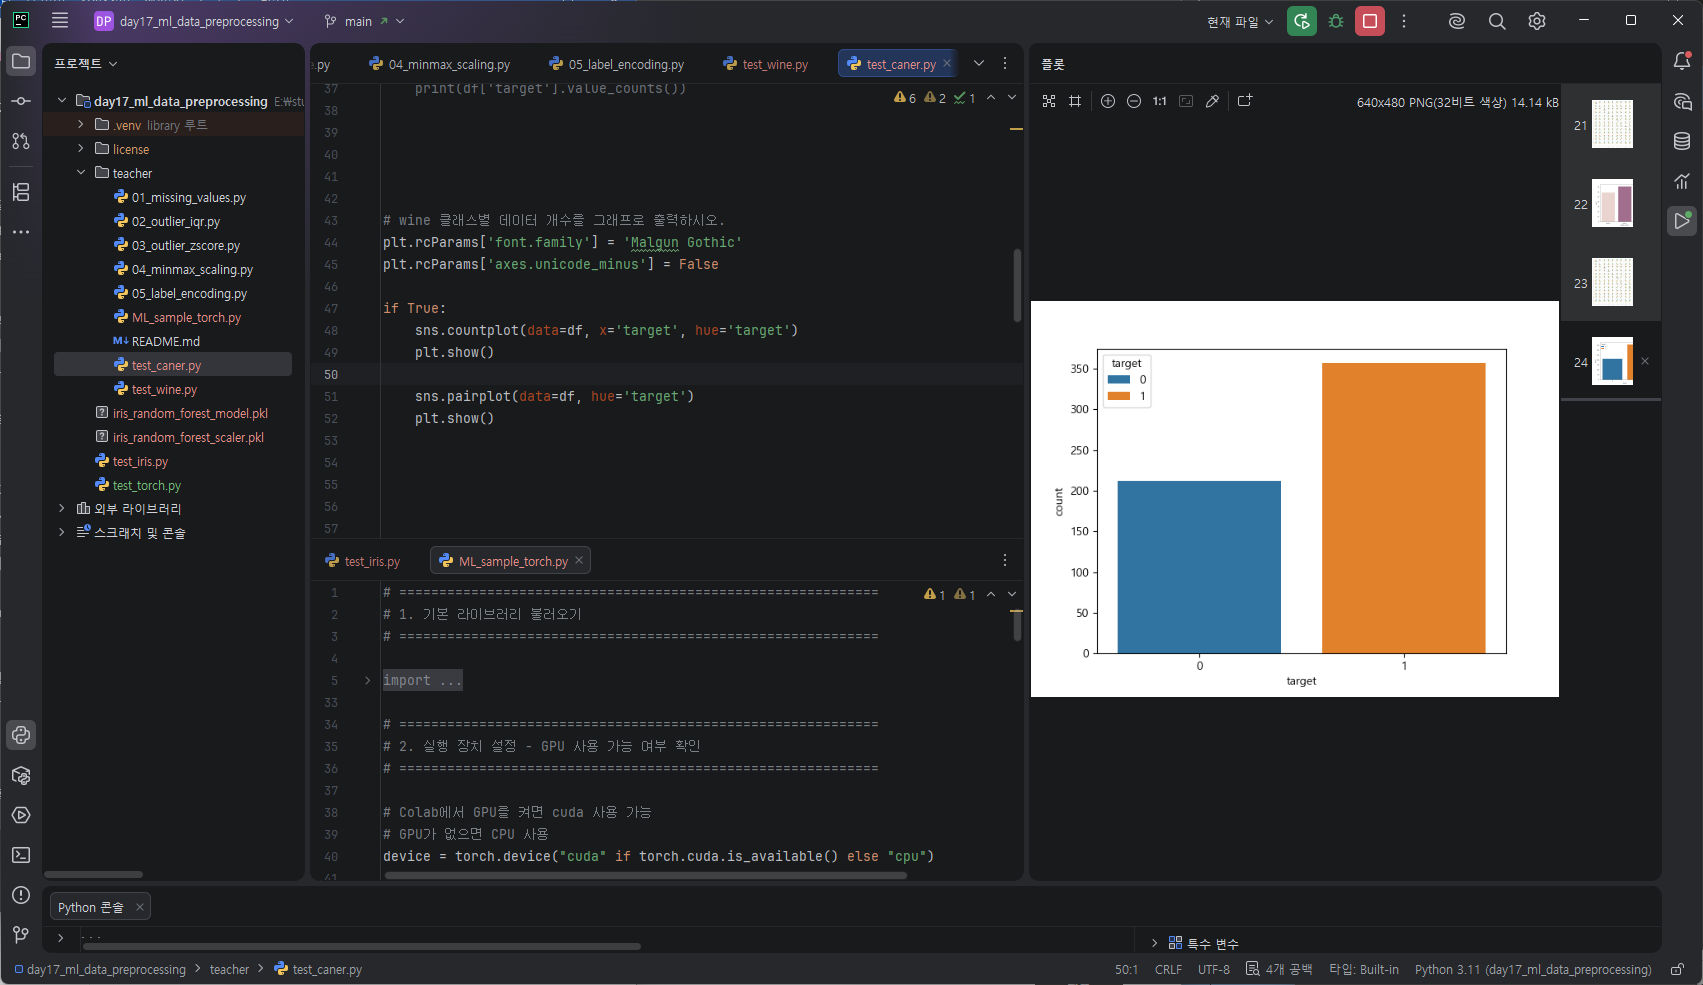Viewport: 1703px width, 985px height.
Task: Expand the .venv folder
Action: pyautogui.click(x=81, y=125)
